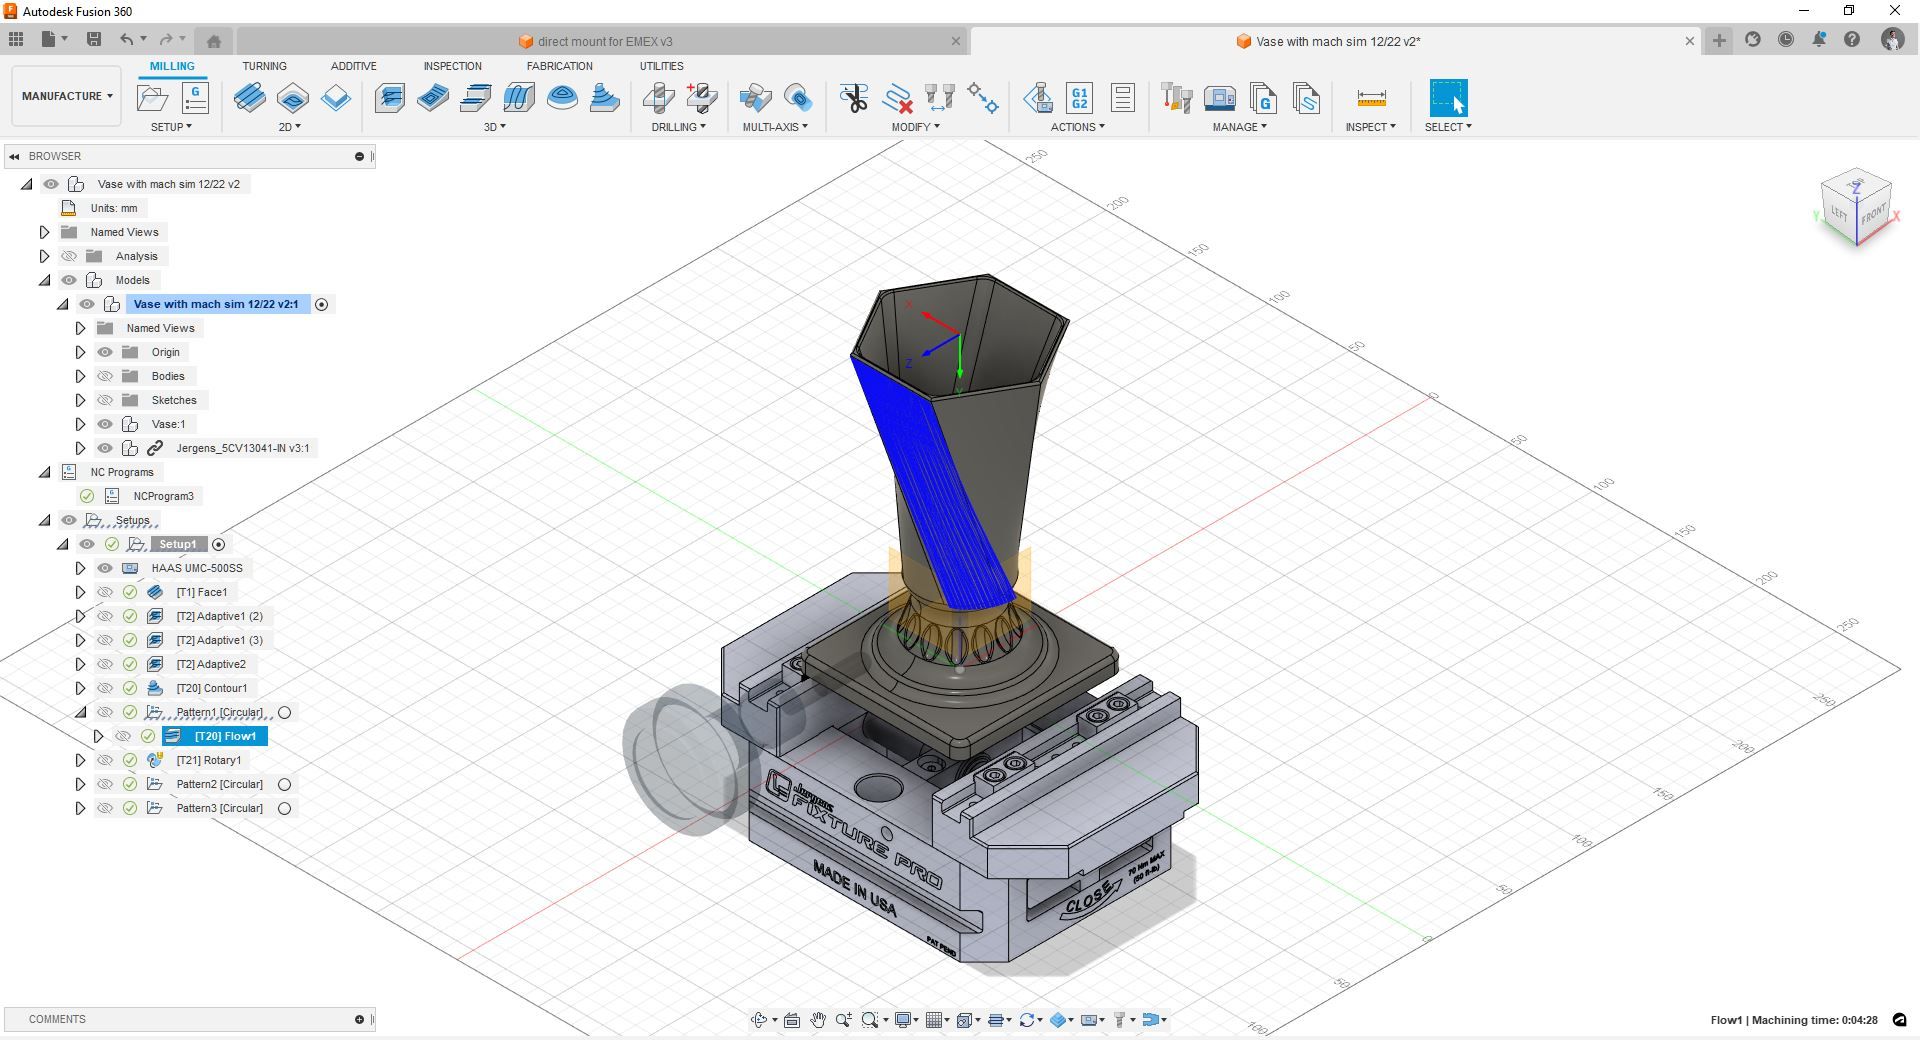Open the Help question mark icon
The height and width of the screenshot is (1040, 1920).
(x=1852, y=40)
